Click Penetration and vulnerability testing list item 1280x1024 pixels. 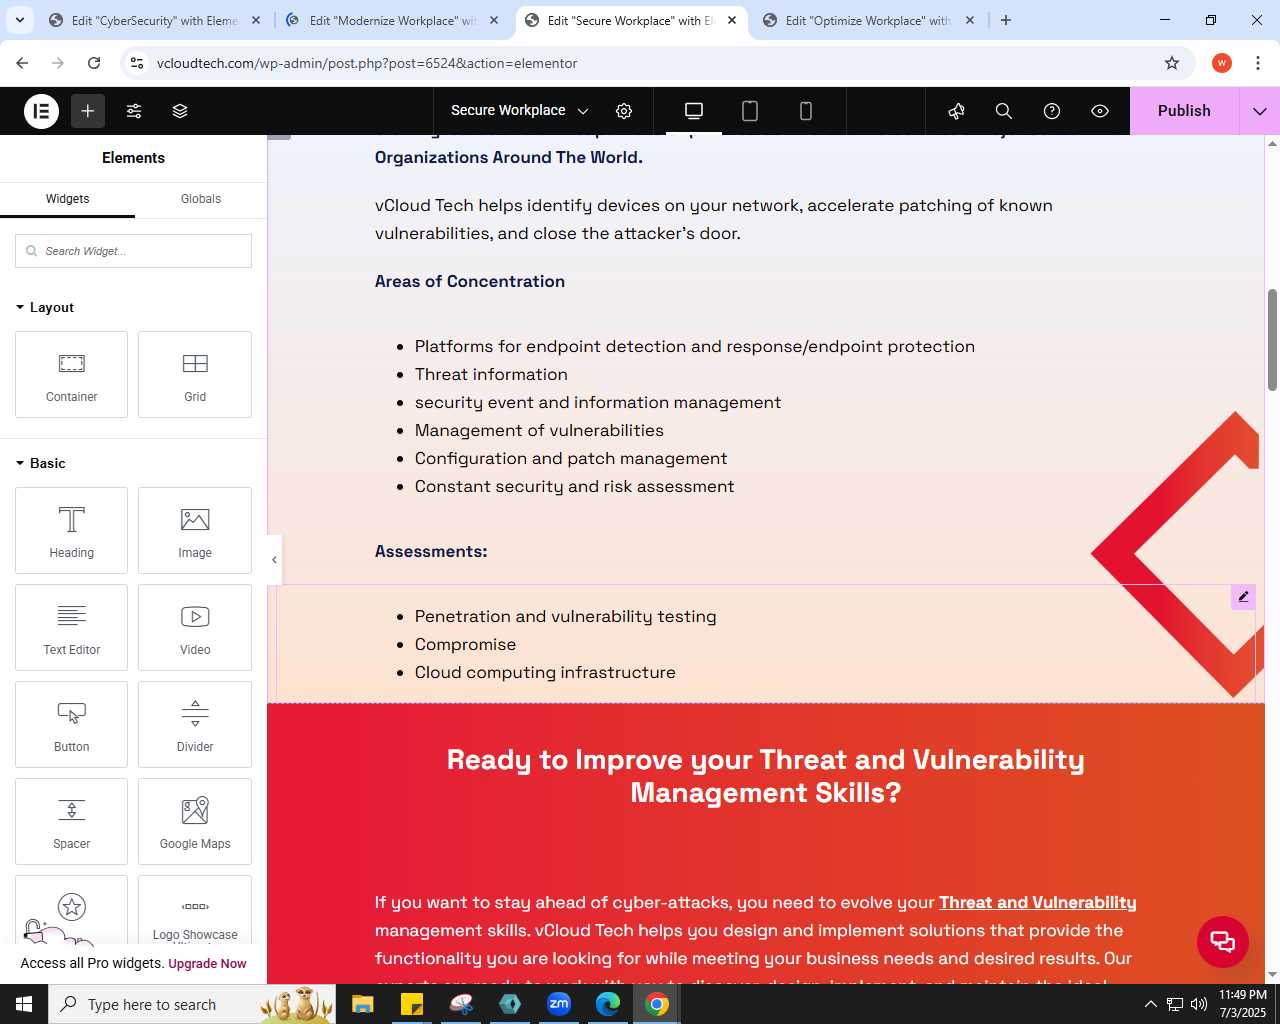coord(565,616)
